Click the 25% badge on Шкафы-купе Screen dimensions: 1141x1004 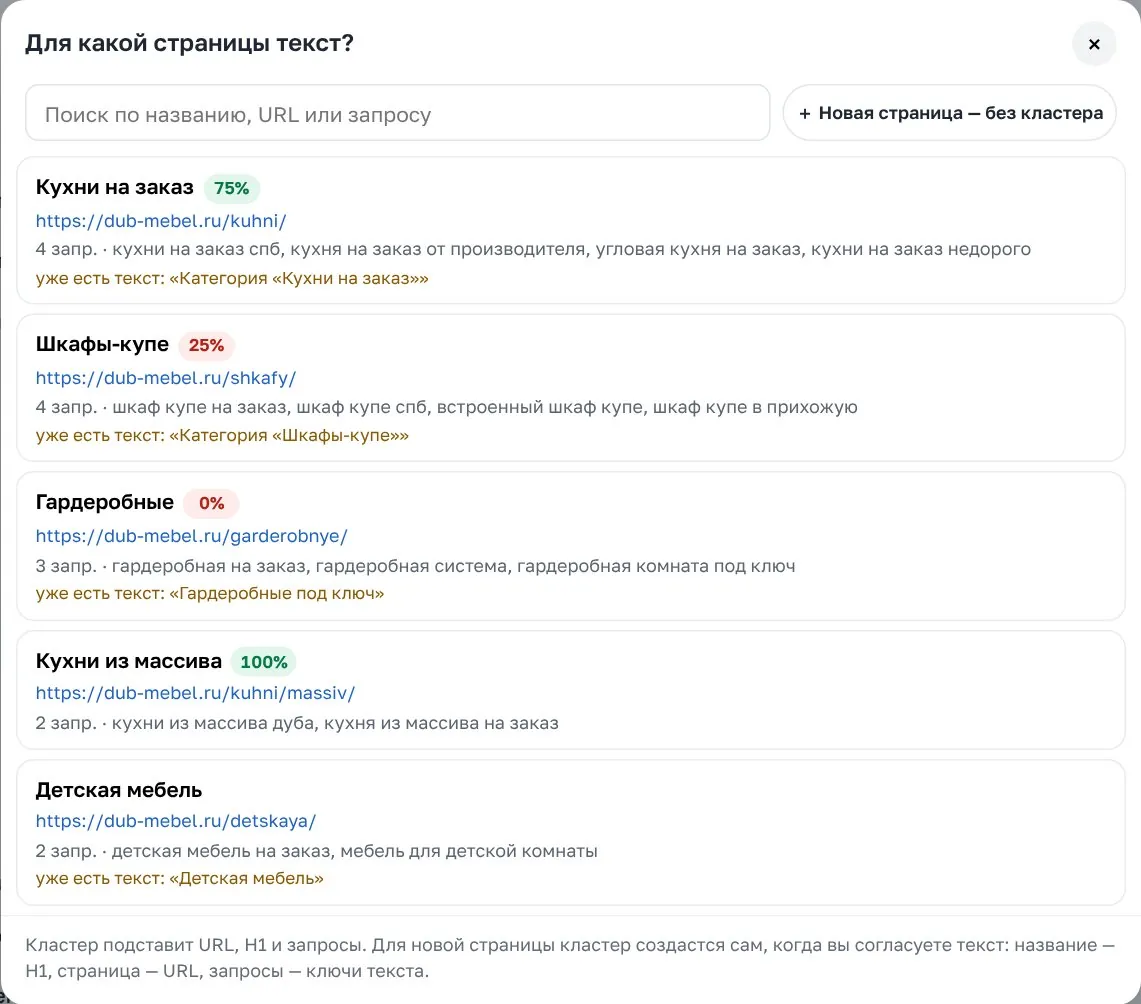[x=206, y=346]
